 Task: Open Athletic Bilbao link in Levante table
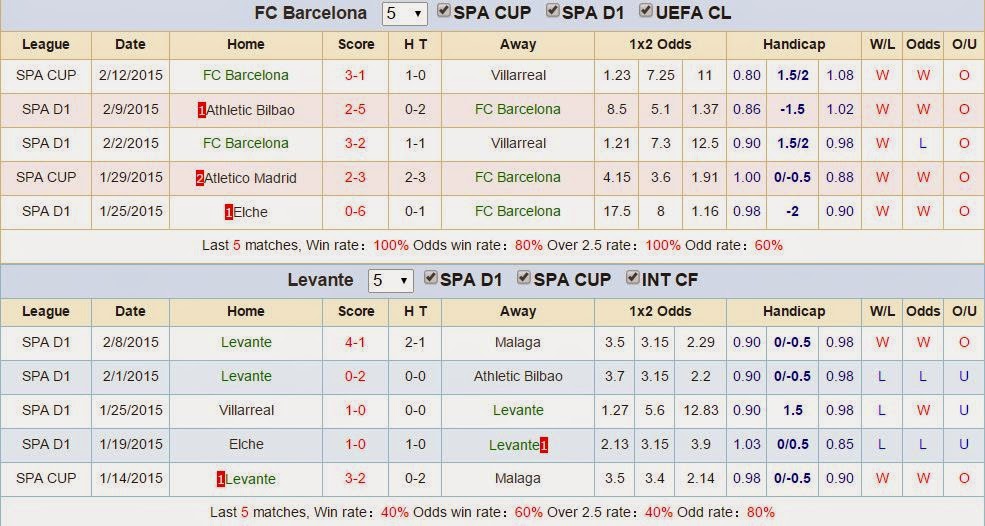click(x=518, y=376)
